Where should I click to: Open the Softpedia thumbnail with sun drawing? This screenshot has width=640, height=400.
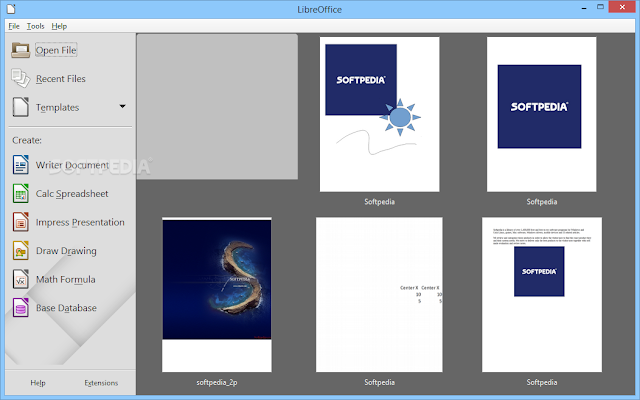point(380,114)
